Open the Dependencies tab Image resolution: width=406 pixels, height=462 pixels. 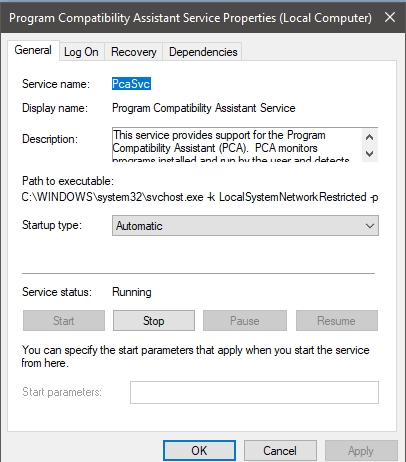[x=203, y=52]
